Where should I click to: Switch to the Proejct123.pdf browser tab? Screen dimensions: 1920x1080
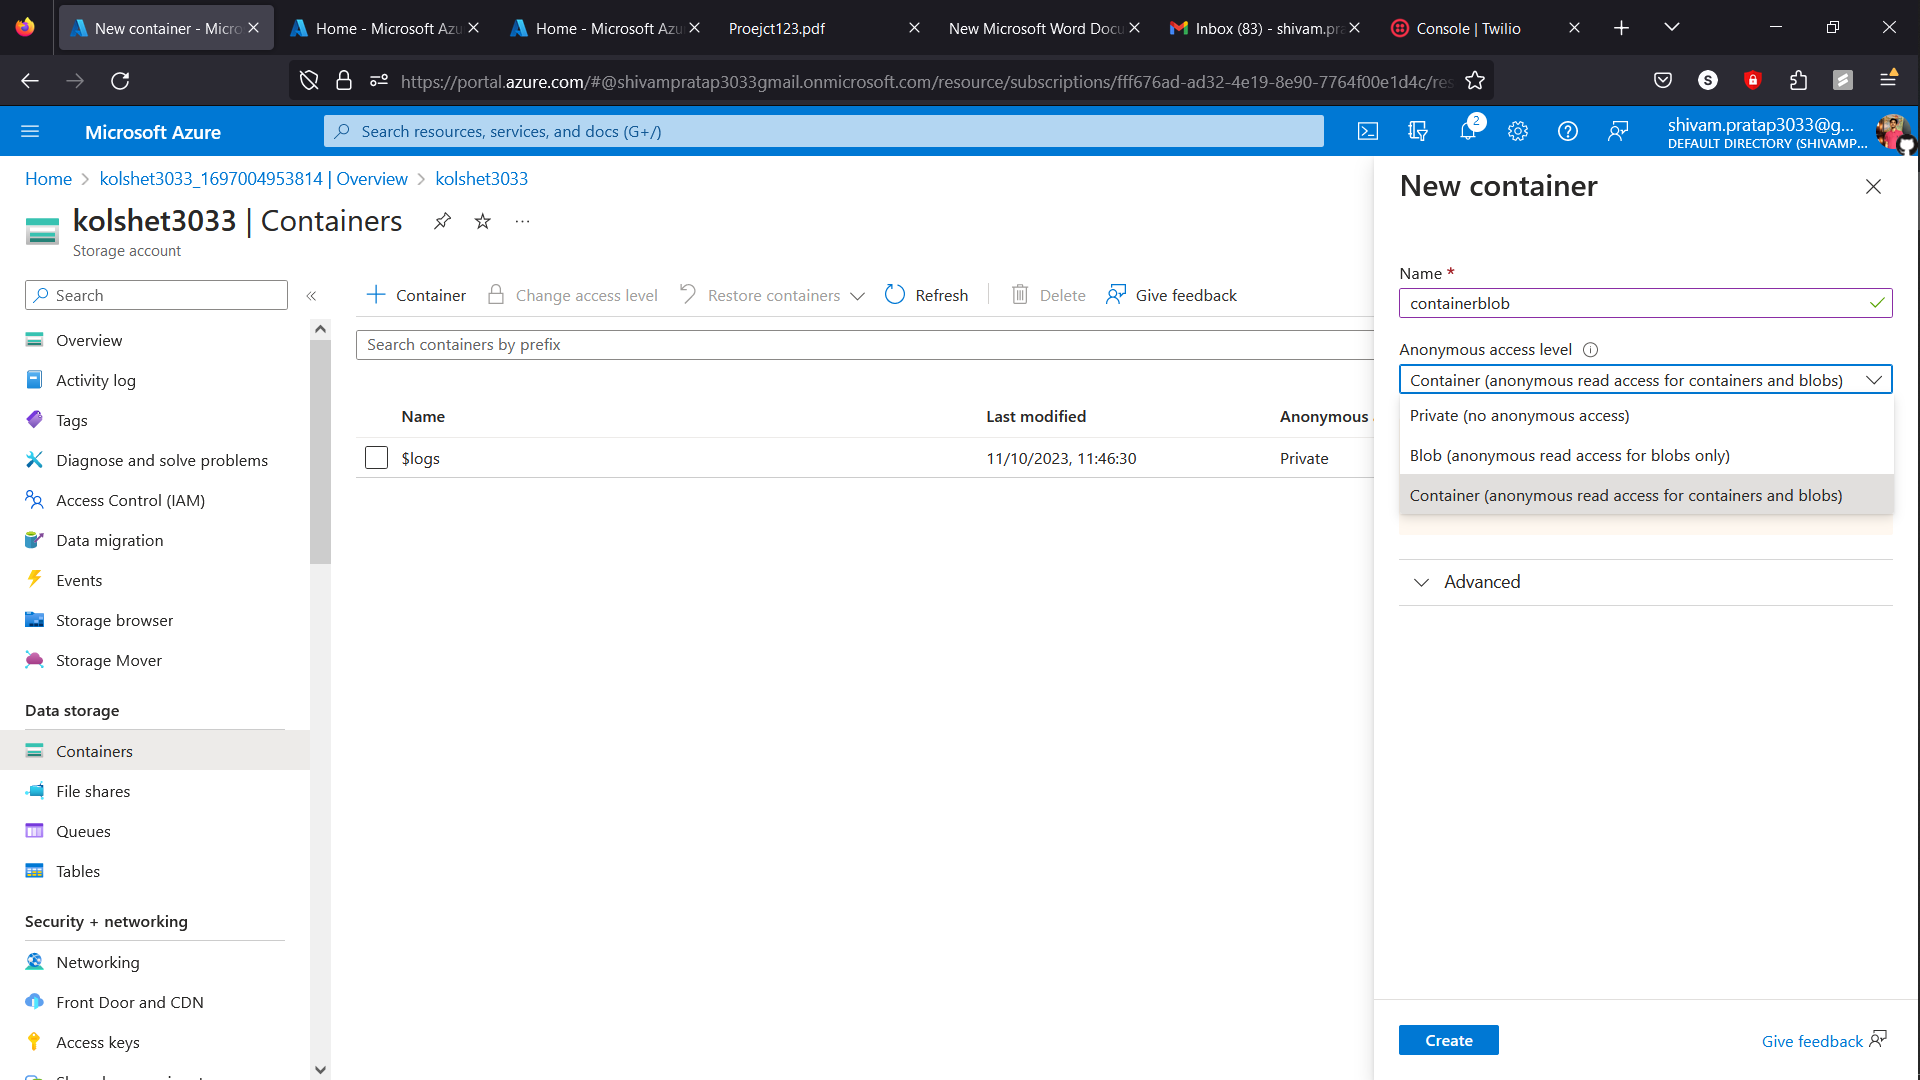777,28
